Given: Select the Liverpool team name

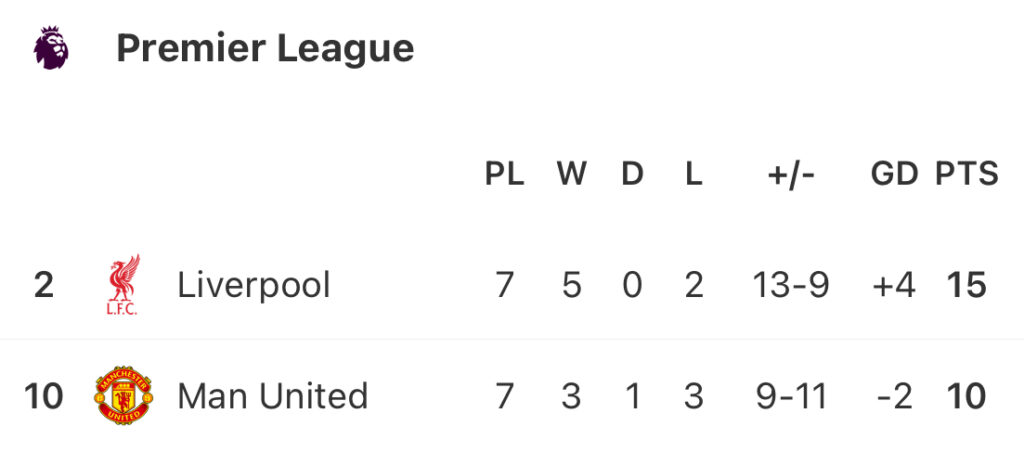Looking at the screenshot, I should tap(254, 286).
